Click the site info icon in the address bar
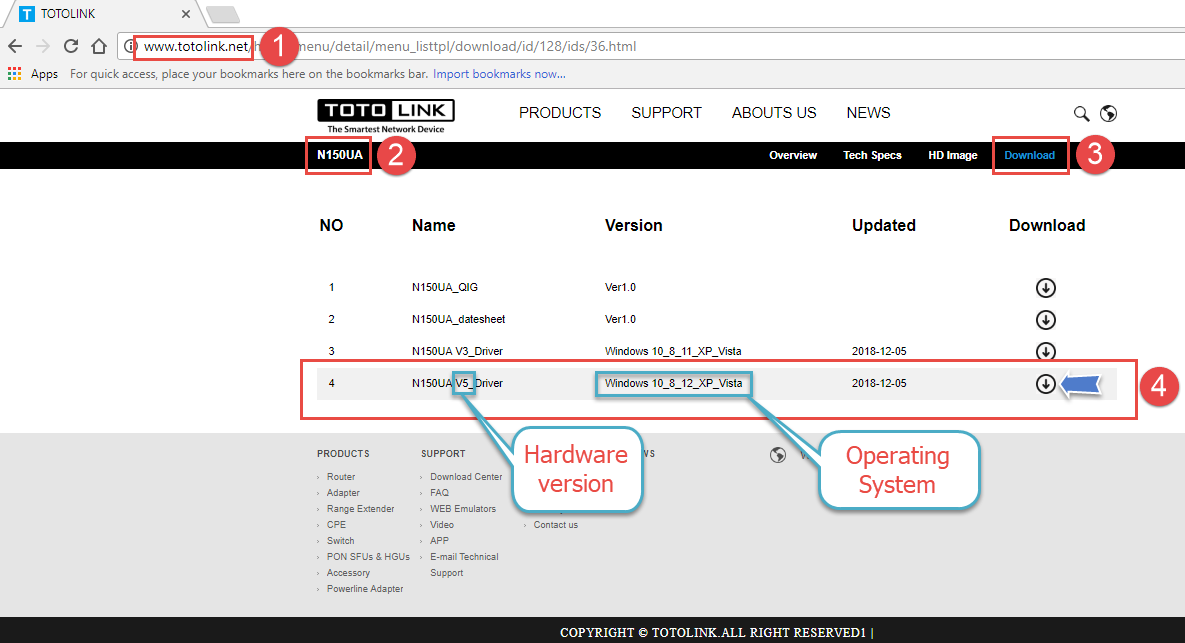This screenshot has width=1185, height=643. (x=129, y=46)
